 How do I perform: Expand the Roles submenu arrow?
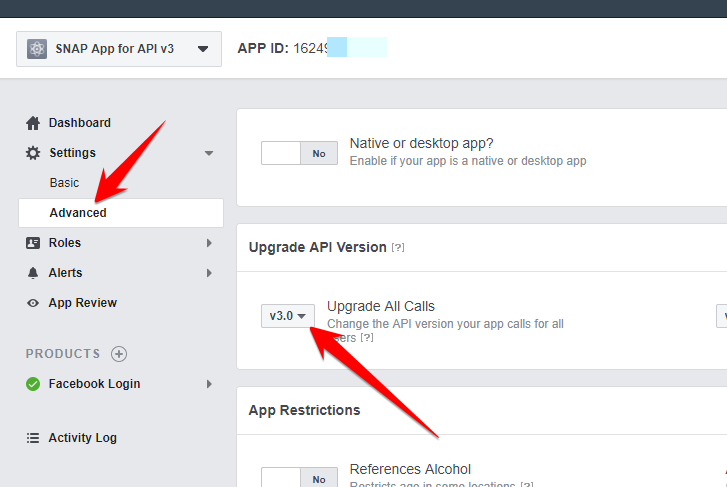[x=209, y=243]
